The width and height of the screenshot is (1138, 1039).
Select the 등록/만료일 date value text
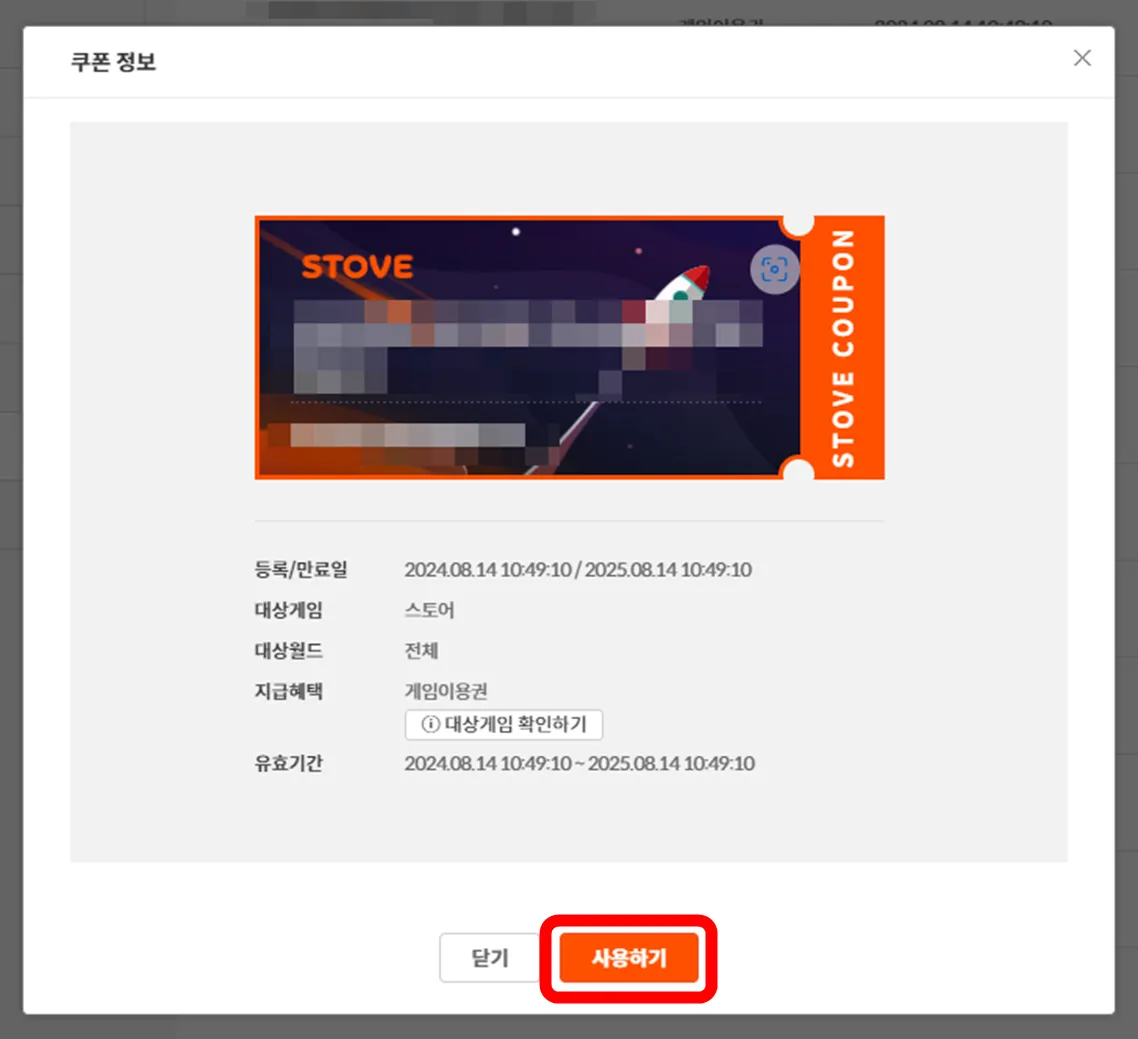point(578,570)
